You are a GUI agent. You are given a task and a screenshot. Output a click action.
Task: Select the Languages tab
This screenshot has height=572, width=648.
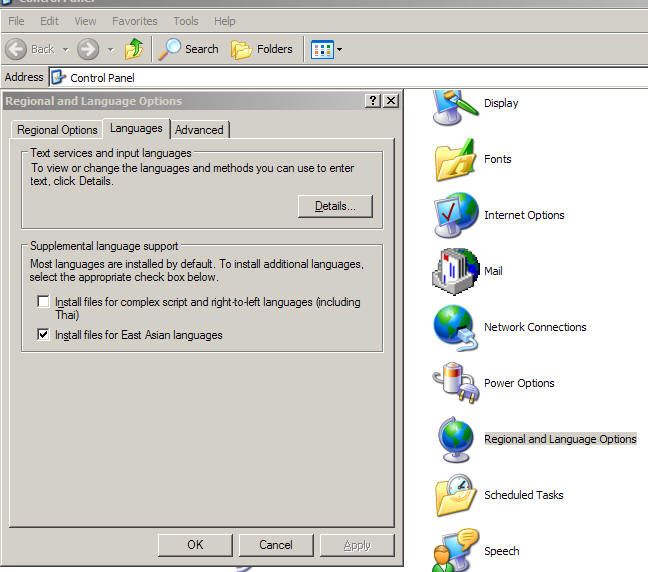(136, 129)
